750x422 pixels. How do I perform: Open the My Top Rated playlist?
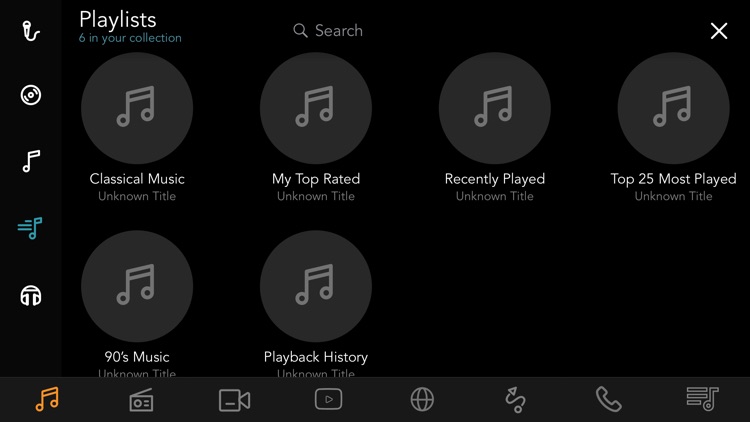[x=316, y=108]
